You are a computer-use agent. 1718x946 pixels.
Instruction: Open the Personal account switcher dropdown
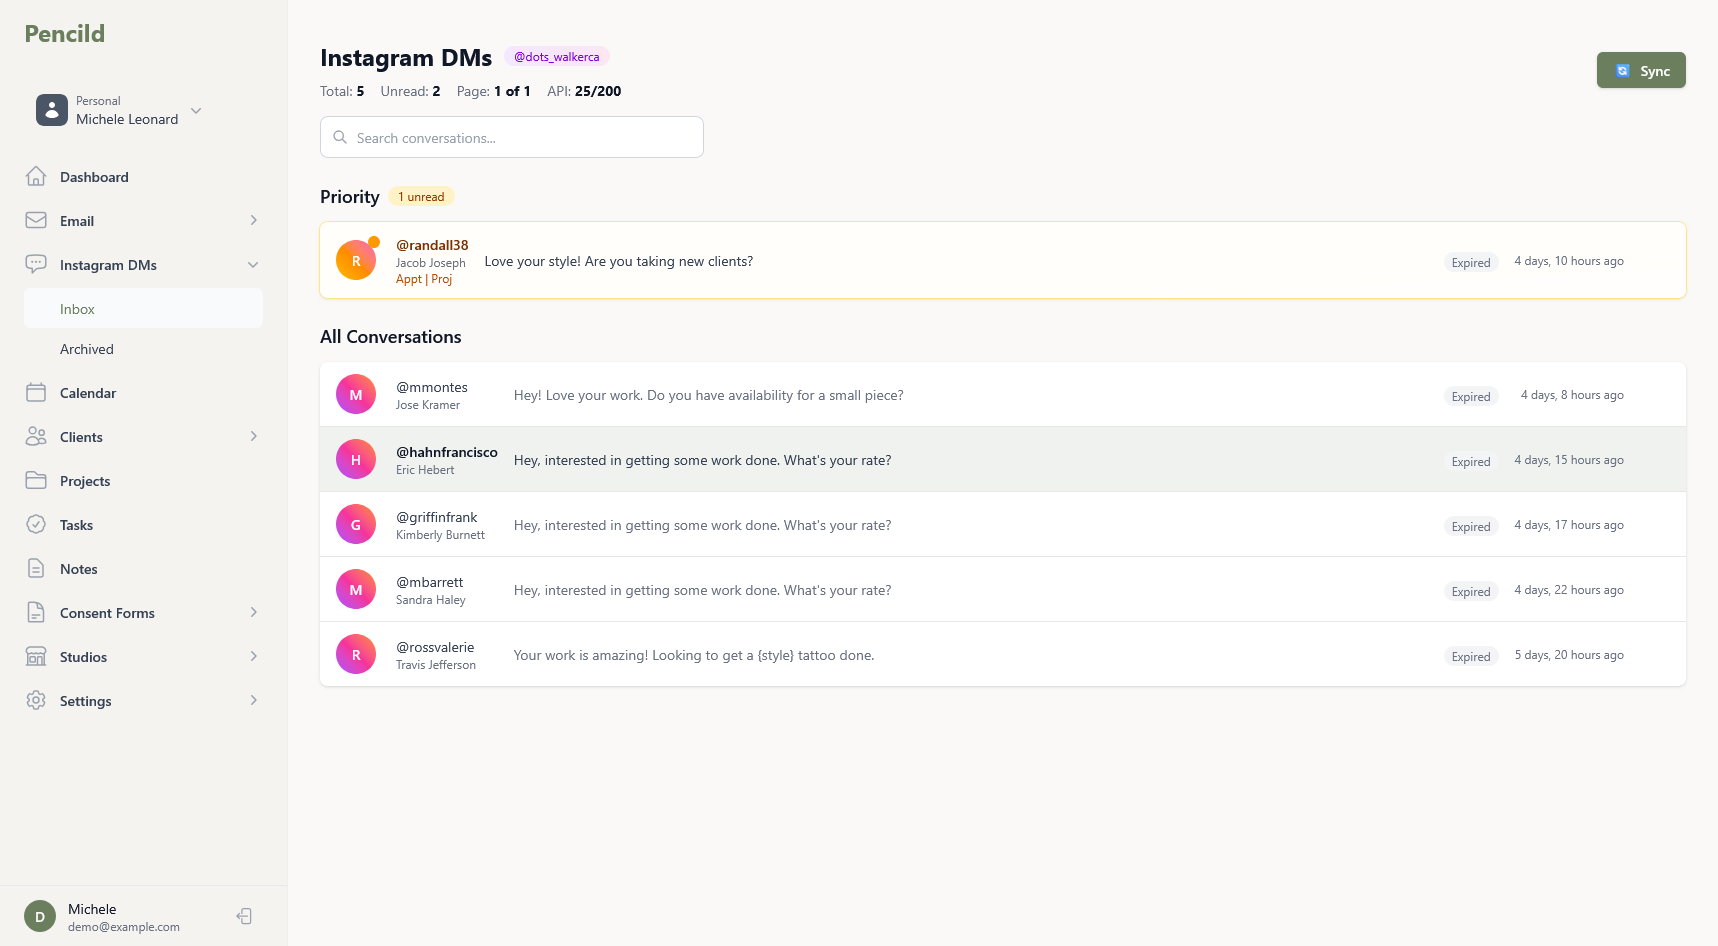195,111
